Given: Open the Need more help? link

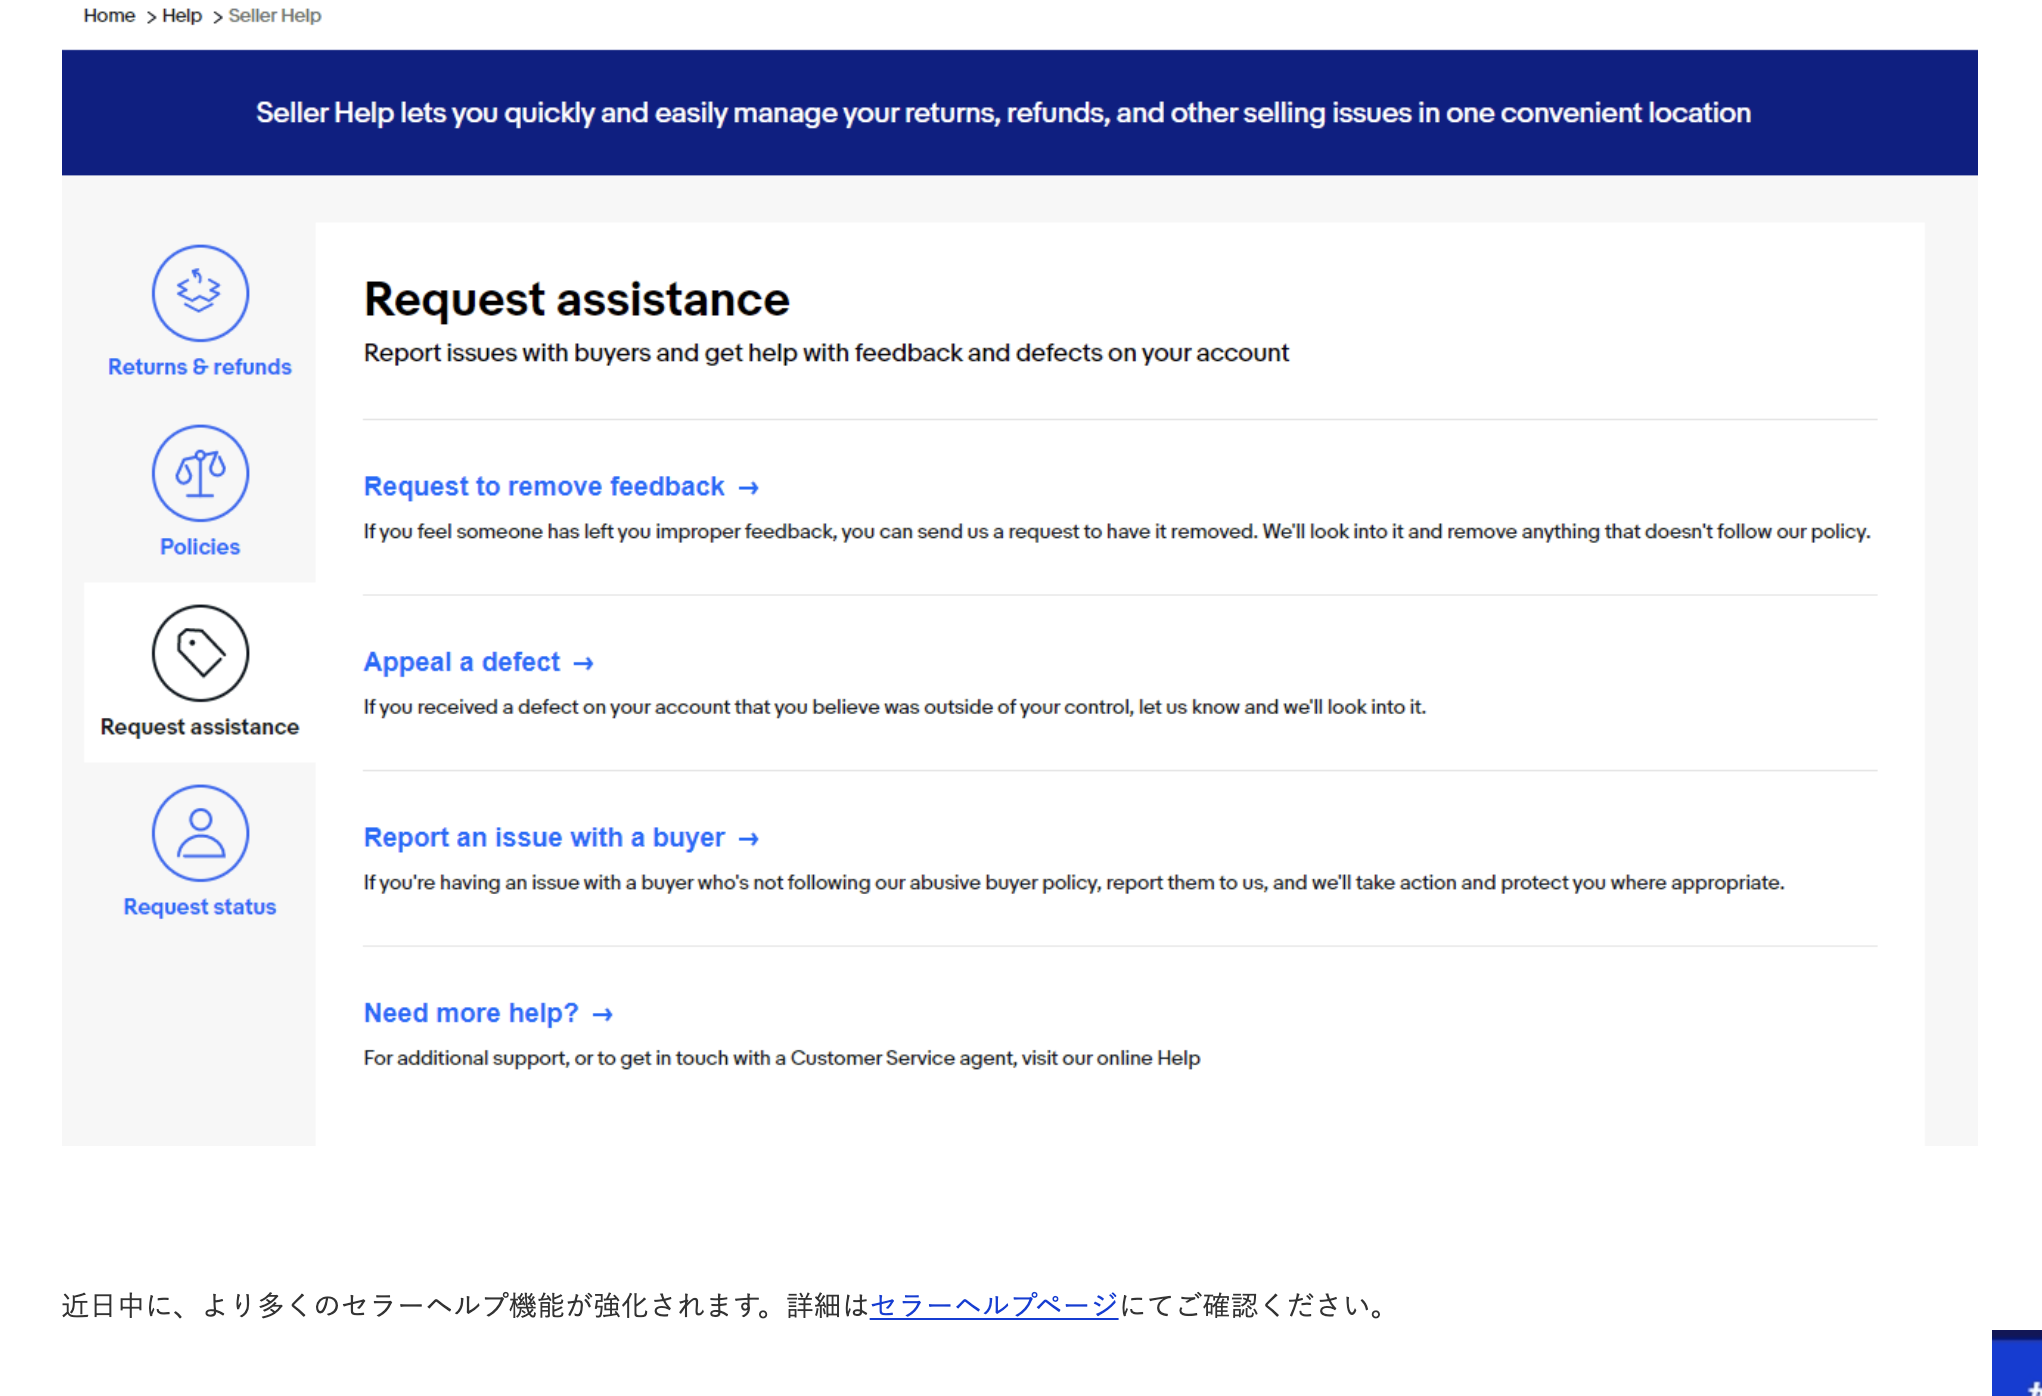Looking at the screenshot, I should [470, 1013].
